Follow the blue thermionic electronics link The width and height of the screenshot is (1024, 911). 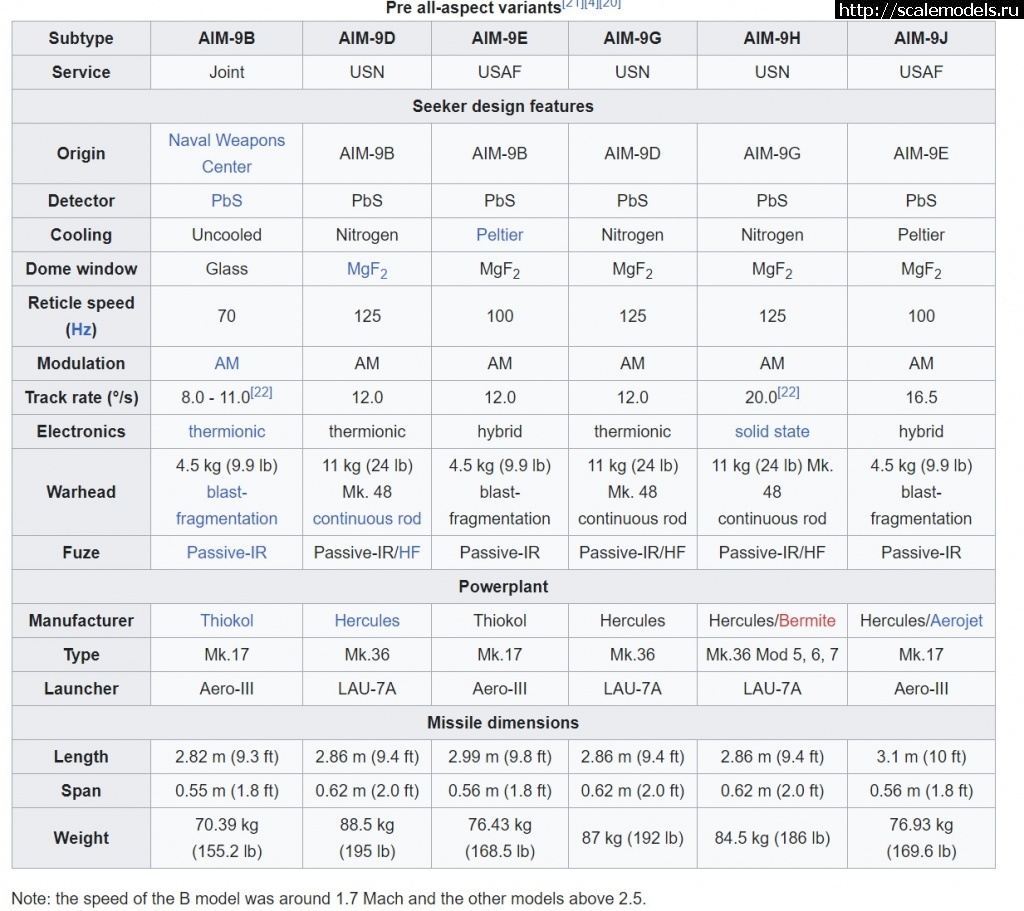tap(226, 431)
